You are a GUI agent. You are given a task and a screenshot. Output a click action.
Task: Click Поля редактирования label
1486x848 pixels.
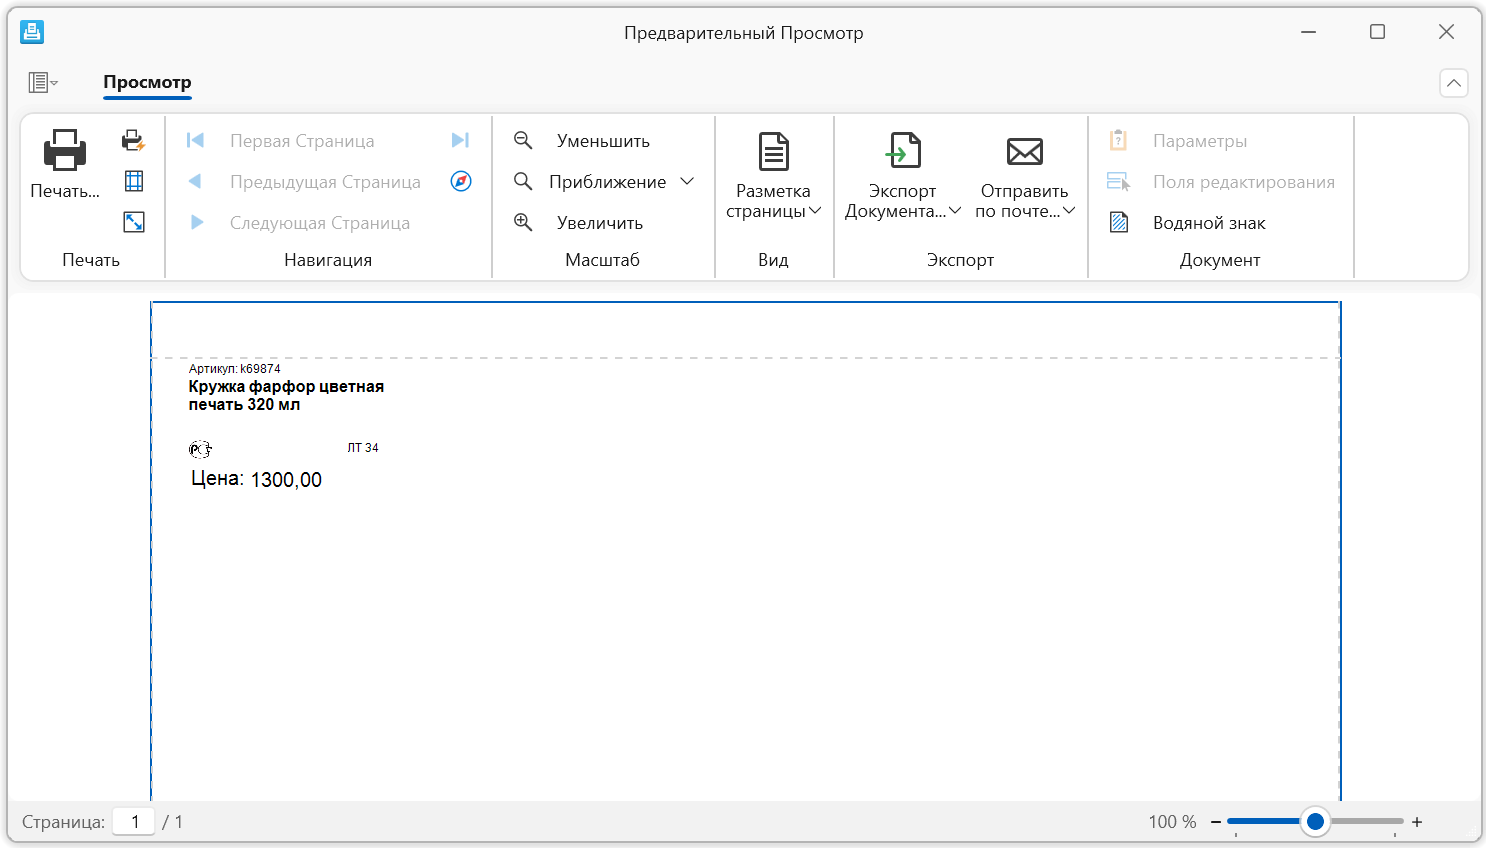pyautogui.click(x=1244, y=182)
